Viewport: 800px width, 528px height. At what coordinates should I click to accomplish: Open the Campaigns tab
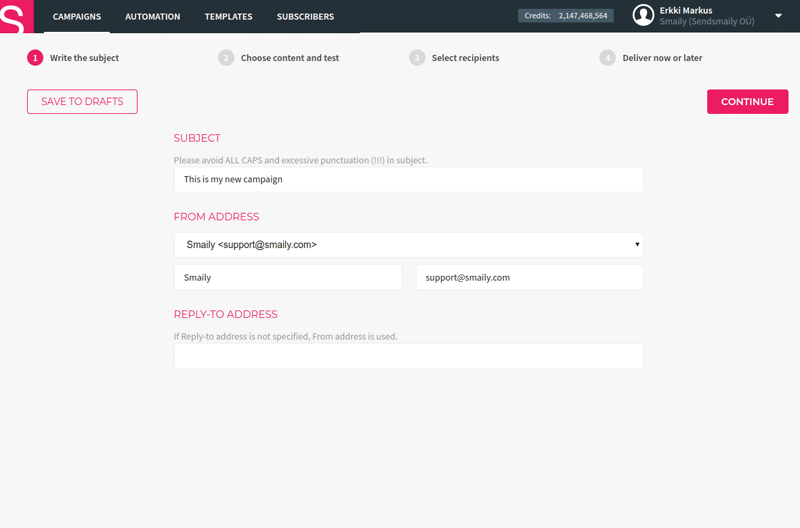pos(77,17)
